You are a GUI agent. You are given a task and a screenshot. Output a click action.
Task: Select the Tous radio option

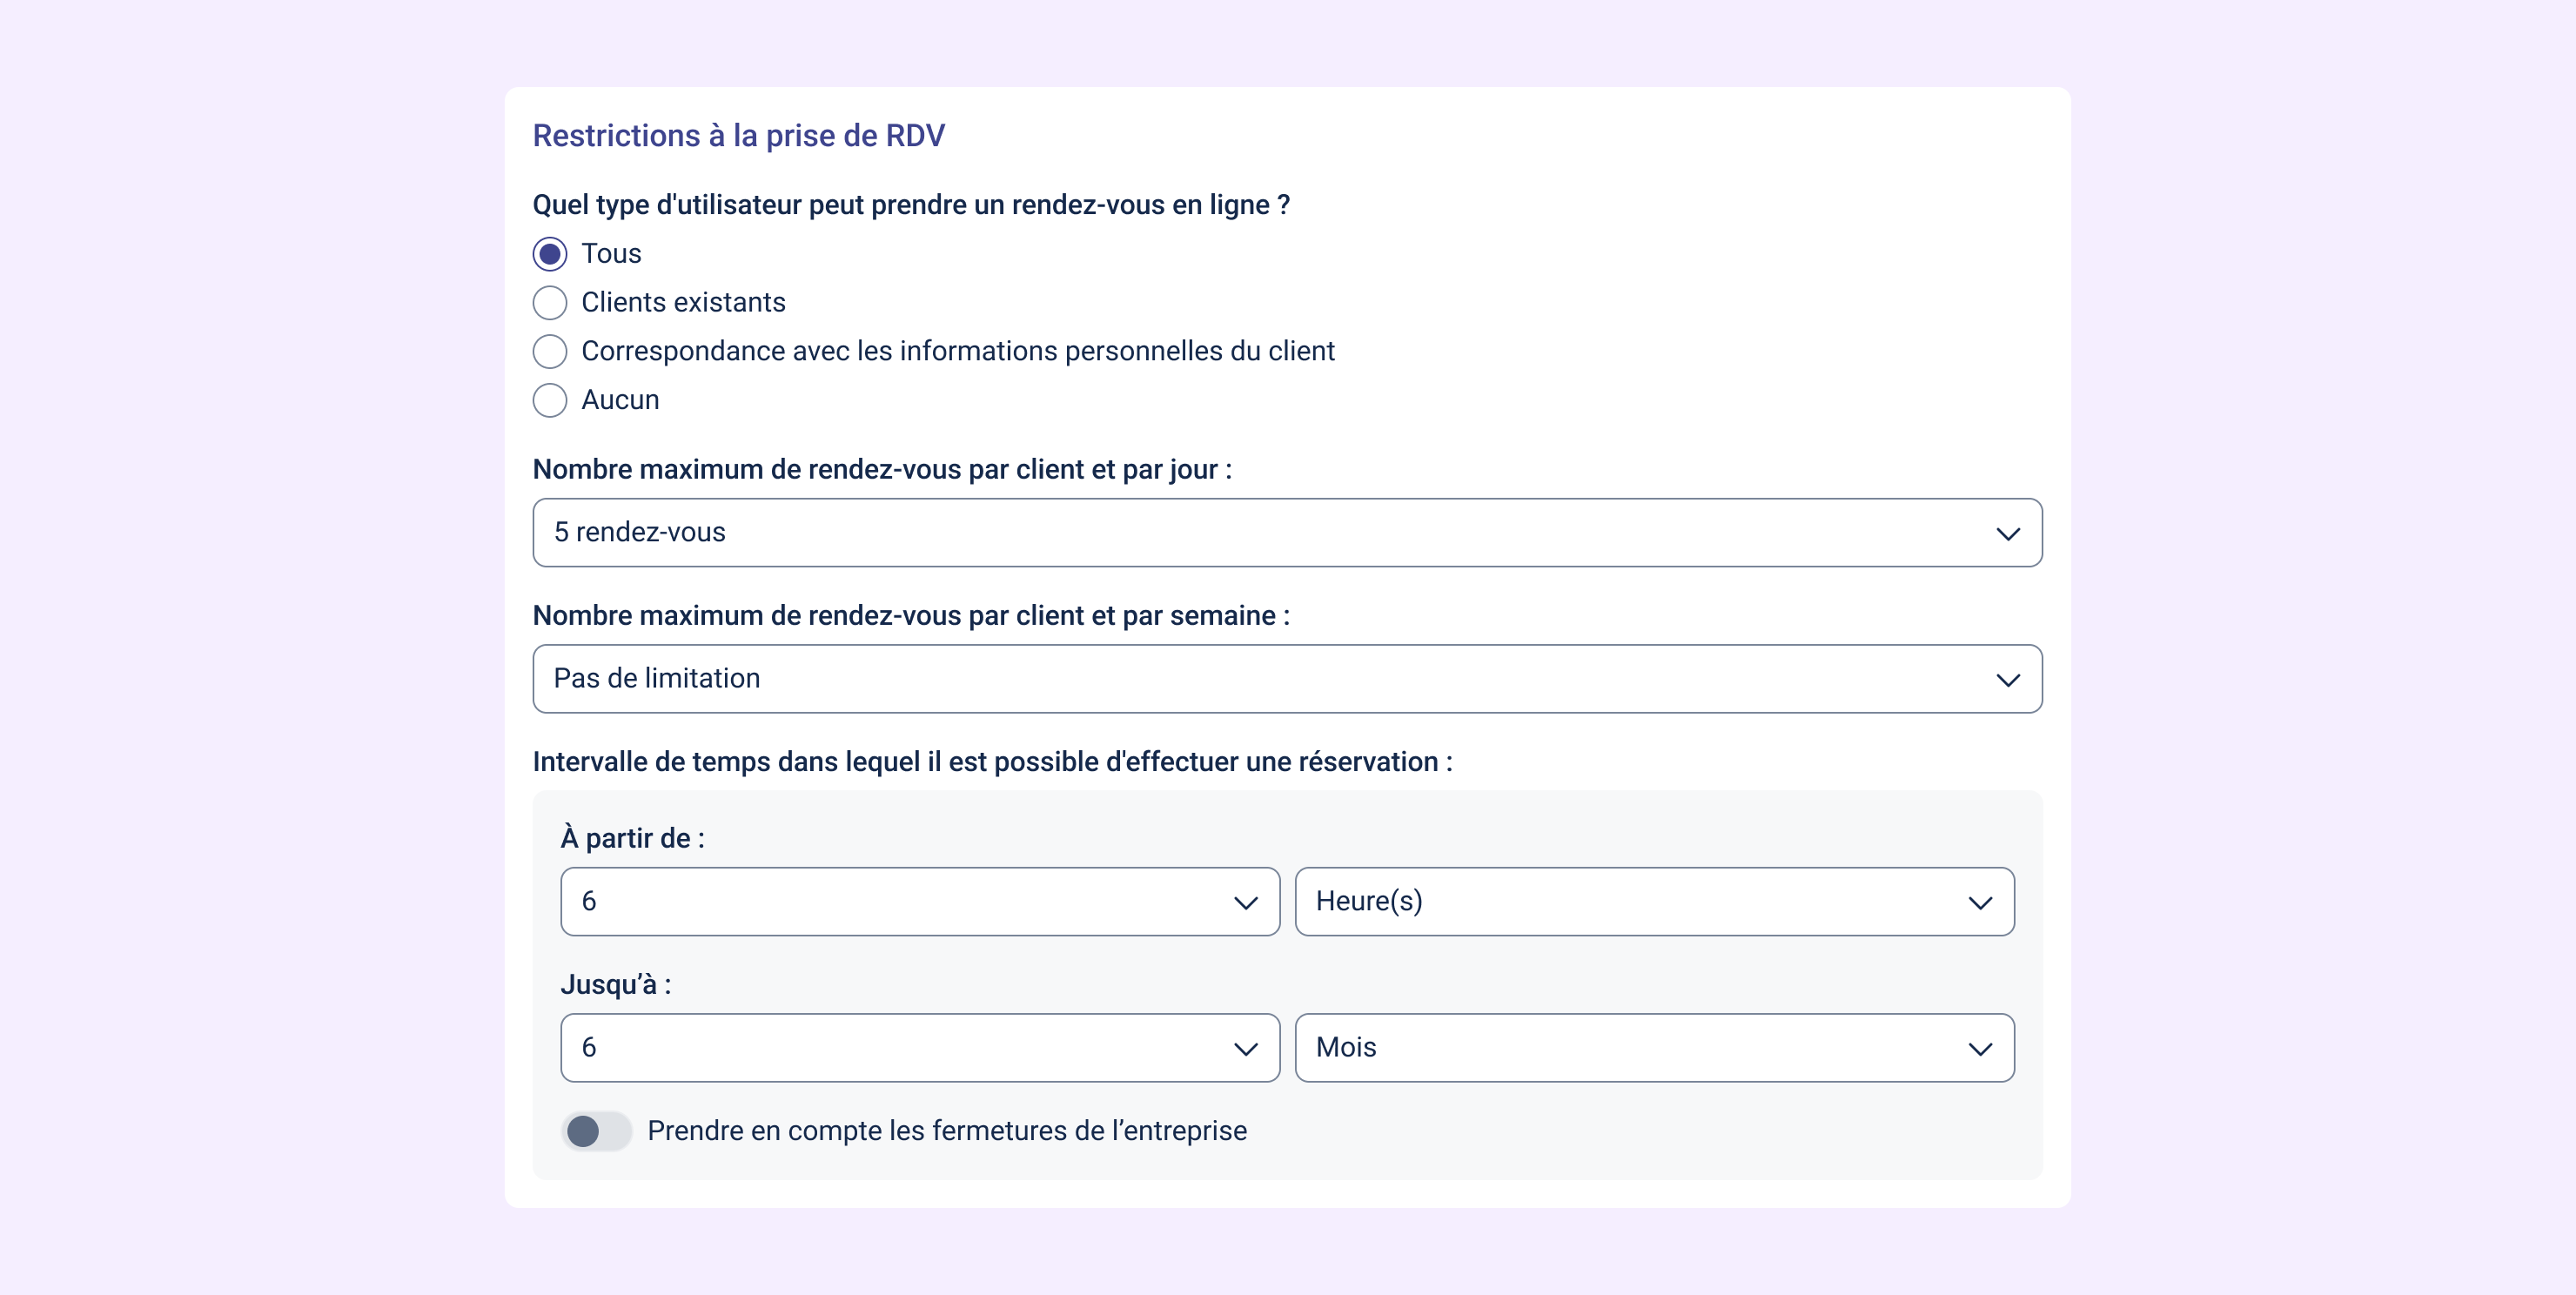[x=550, y=254]
